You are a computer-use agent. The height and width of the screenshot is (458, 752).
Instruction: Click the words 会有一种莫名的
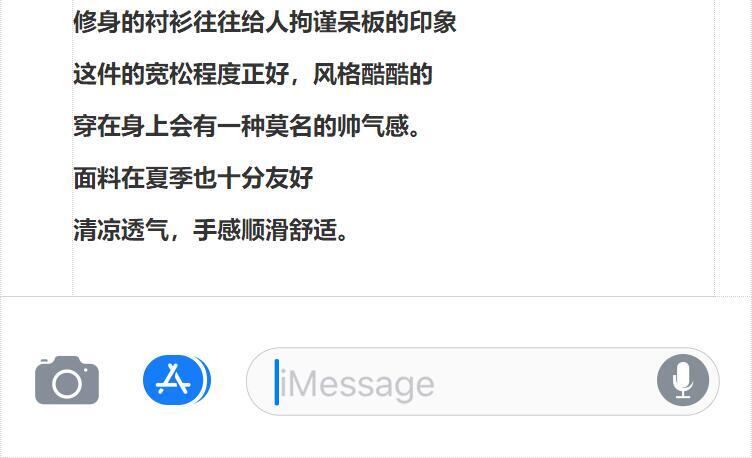(x=252, y=126)
